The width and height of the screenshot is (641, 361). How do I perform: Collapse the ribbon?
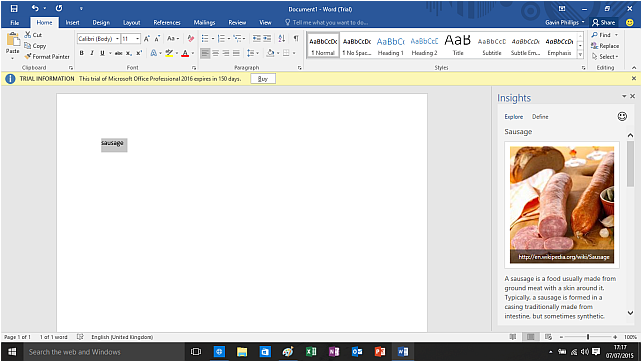pyautogui.click(x=634, y=67)
